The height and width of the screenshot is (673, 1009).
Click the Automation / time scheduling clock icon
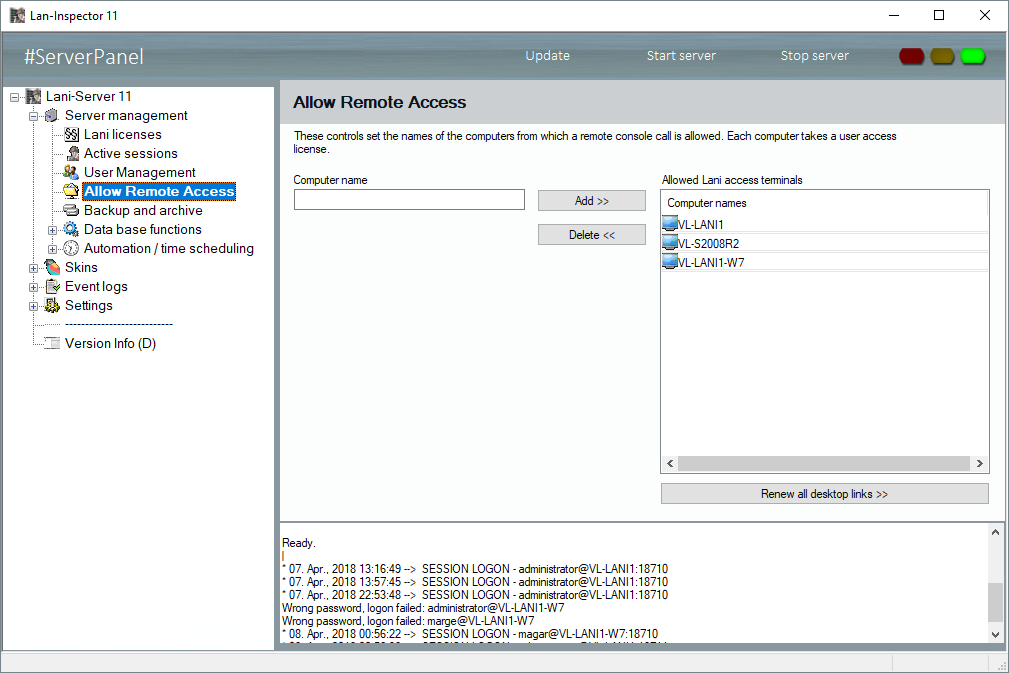[x=71, y=249]
